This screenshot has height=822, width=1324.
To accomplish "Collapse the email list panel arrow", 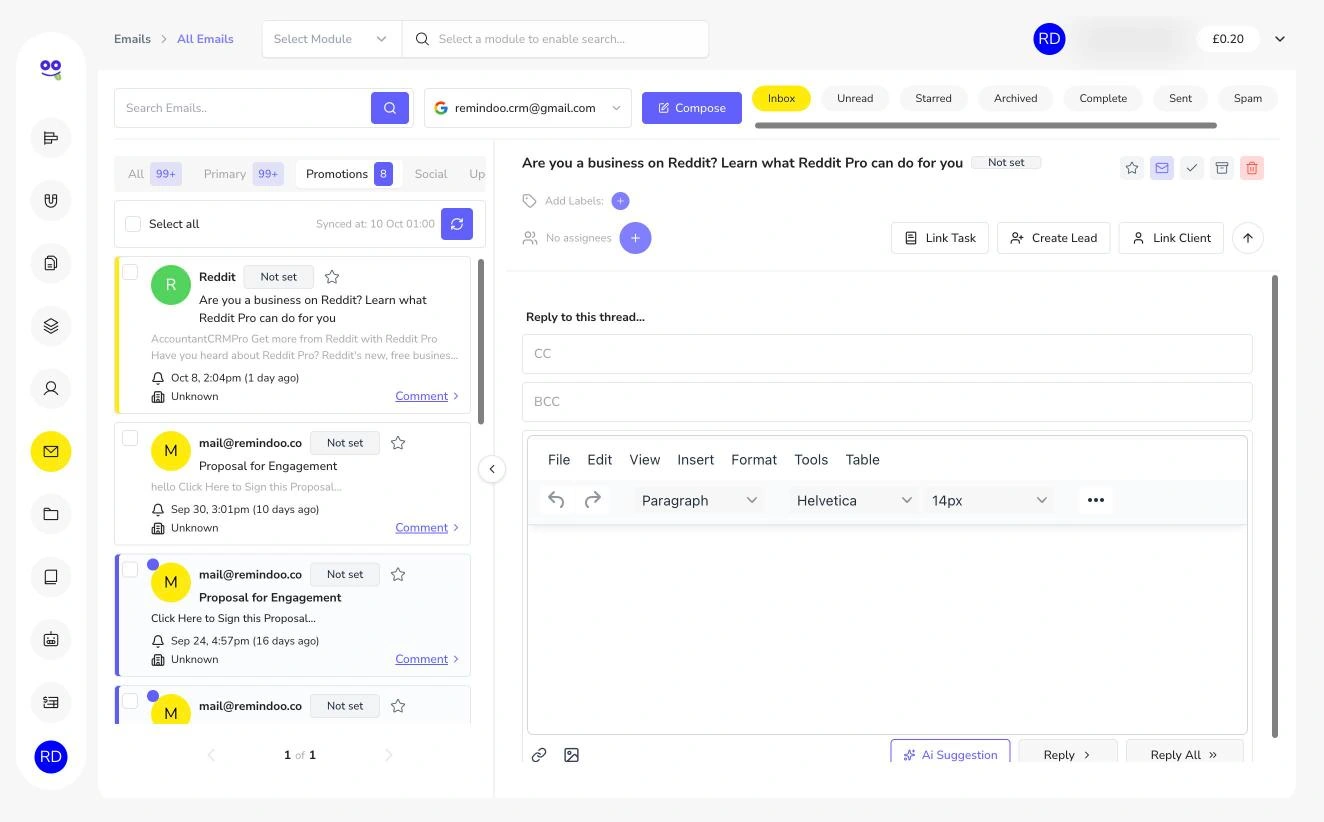I will point(492,469).
